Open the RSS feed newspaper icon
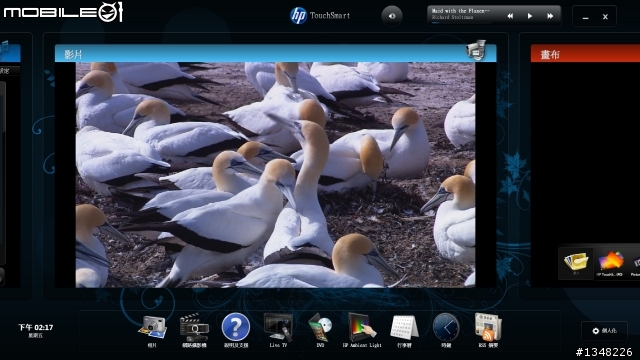 pyautogui.click(x=488, y=327)
